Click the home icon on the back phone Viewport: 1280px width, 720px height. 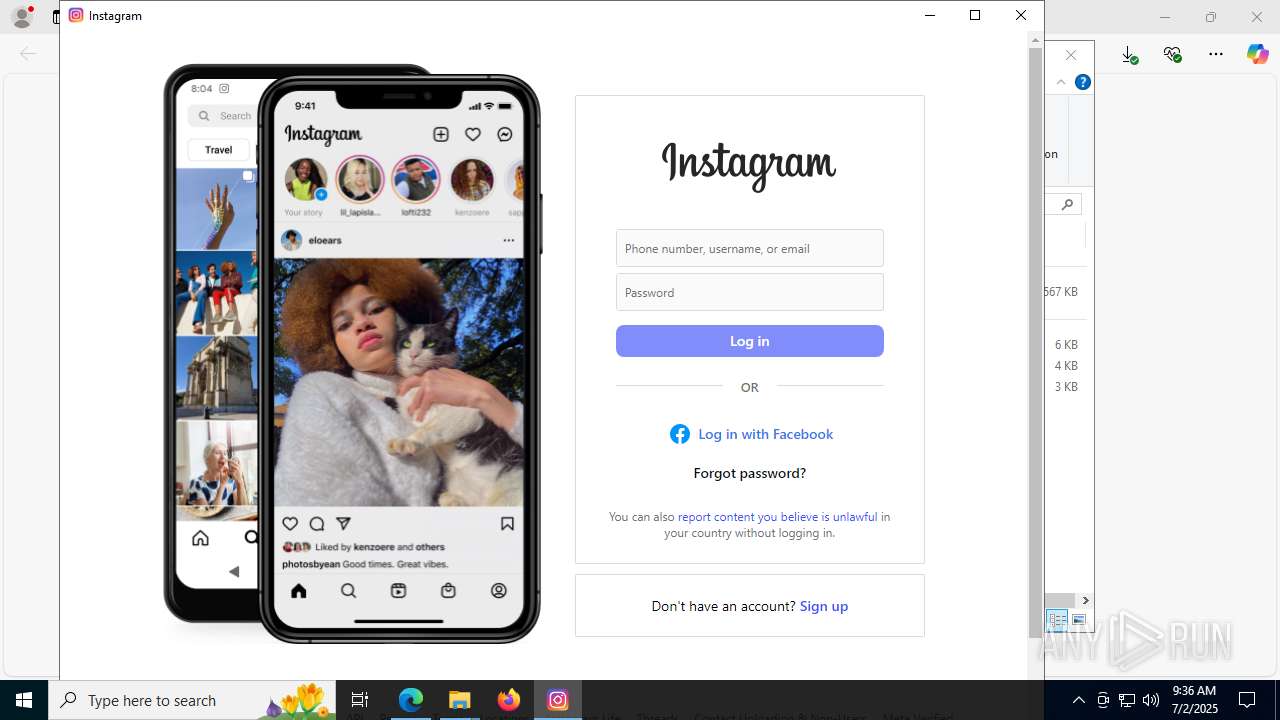pyautogui.click(x=200, y=538)
